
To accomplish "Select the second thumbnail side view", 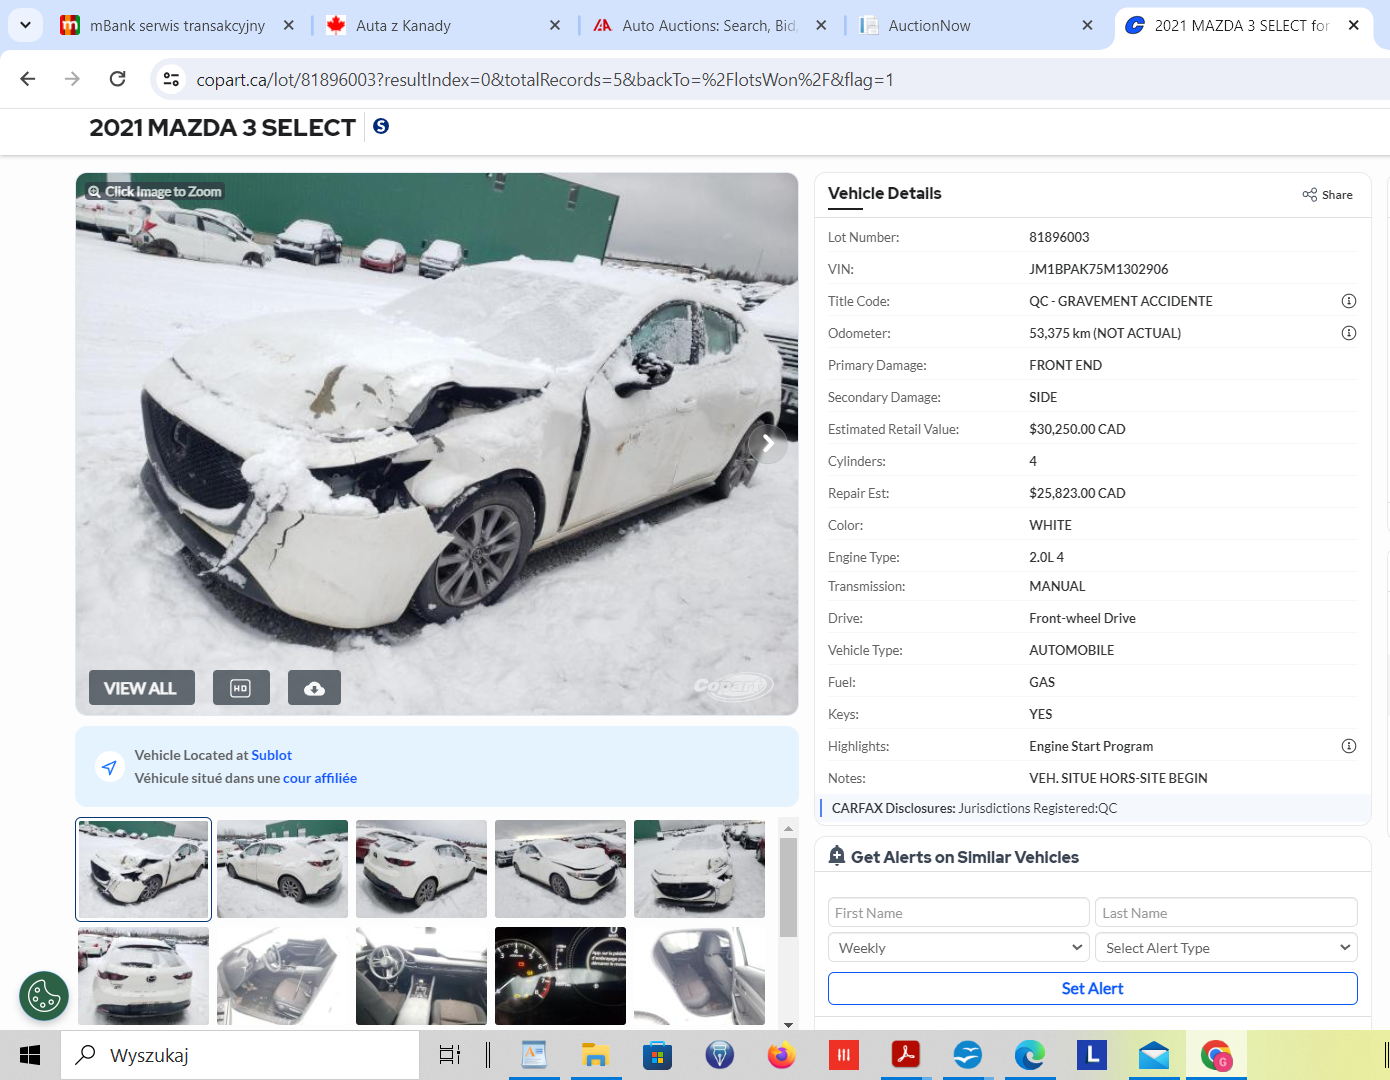I will [x=282, y=869].
